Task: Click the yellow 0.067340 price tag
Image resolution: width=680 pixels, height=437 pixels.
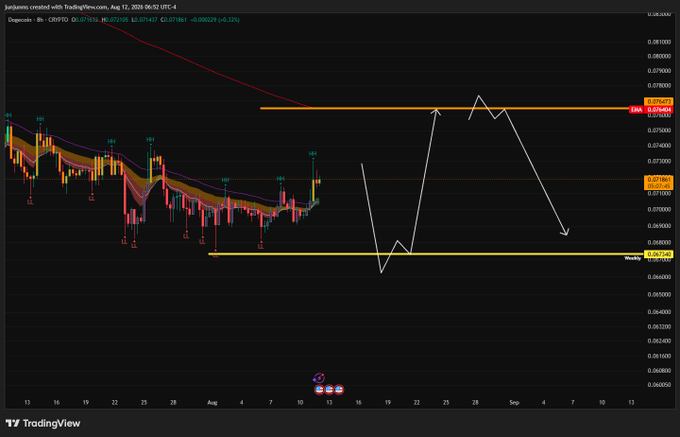Action: coord(659,254)
